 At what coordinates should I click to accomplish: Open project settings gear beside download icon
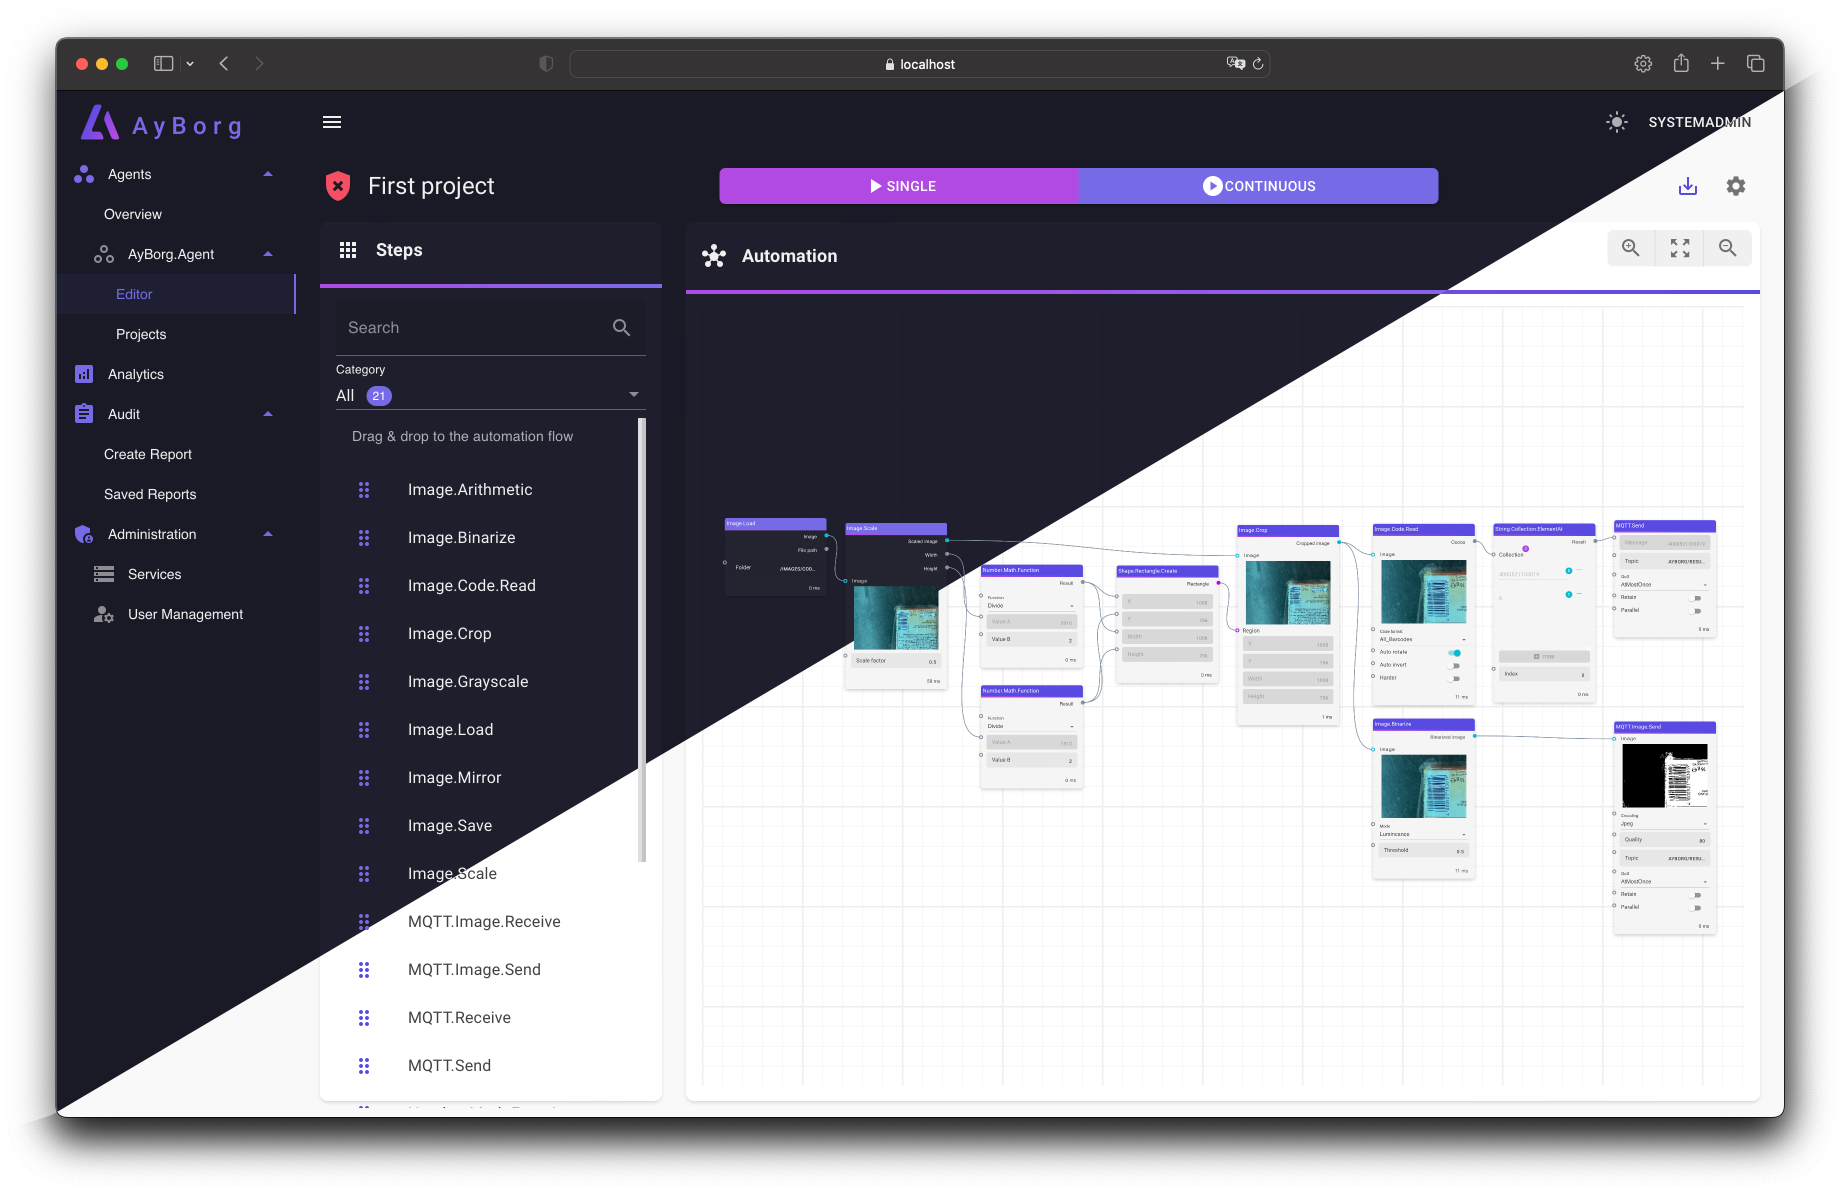1736,186
